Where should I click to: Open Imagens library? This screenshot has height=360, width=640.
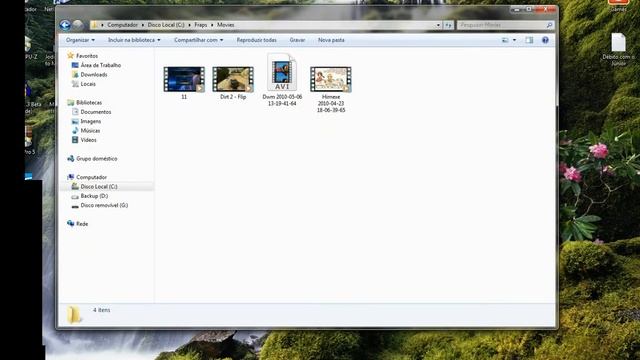90,121
